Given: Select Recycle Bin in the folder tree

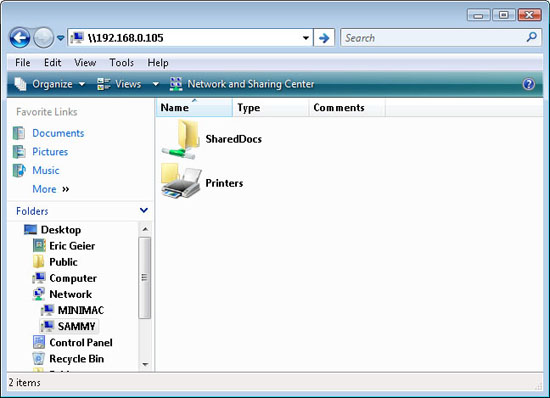Looking at the screenshot, I should 76,359.
